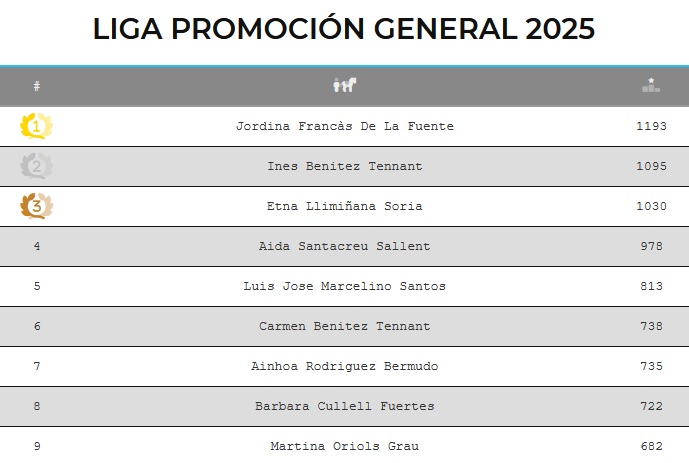Image resolution: width=689 pixels, height=463 pixels.
Task: Open Aida Santacreu Sallent's entry
Action: coord(345,246)
